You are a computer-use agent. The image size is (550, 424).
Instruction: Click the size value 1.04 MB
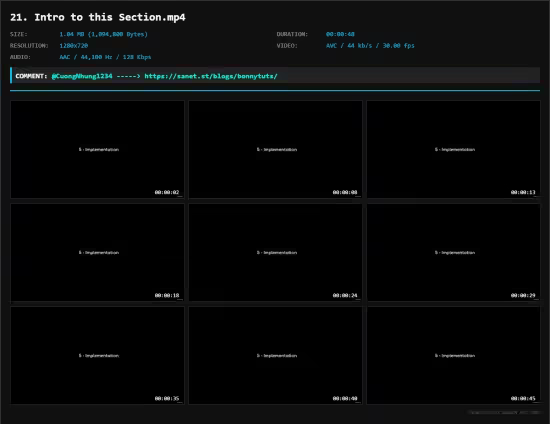click(x=103, y=34)
